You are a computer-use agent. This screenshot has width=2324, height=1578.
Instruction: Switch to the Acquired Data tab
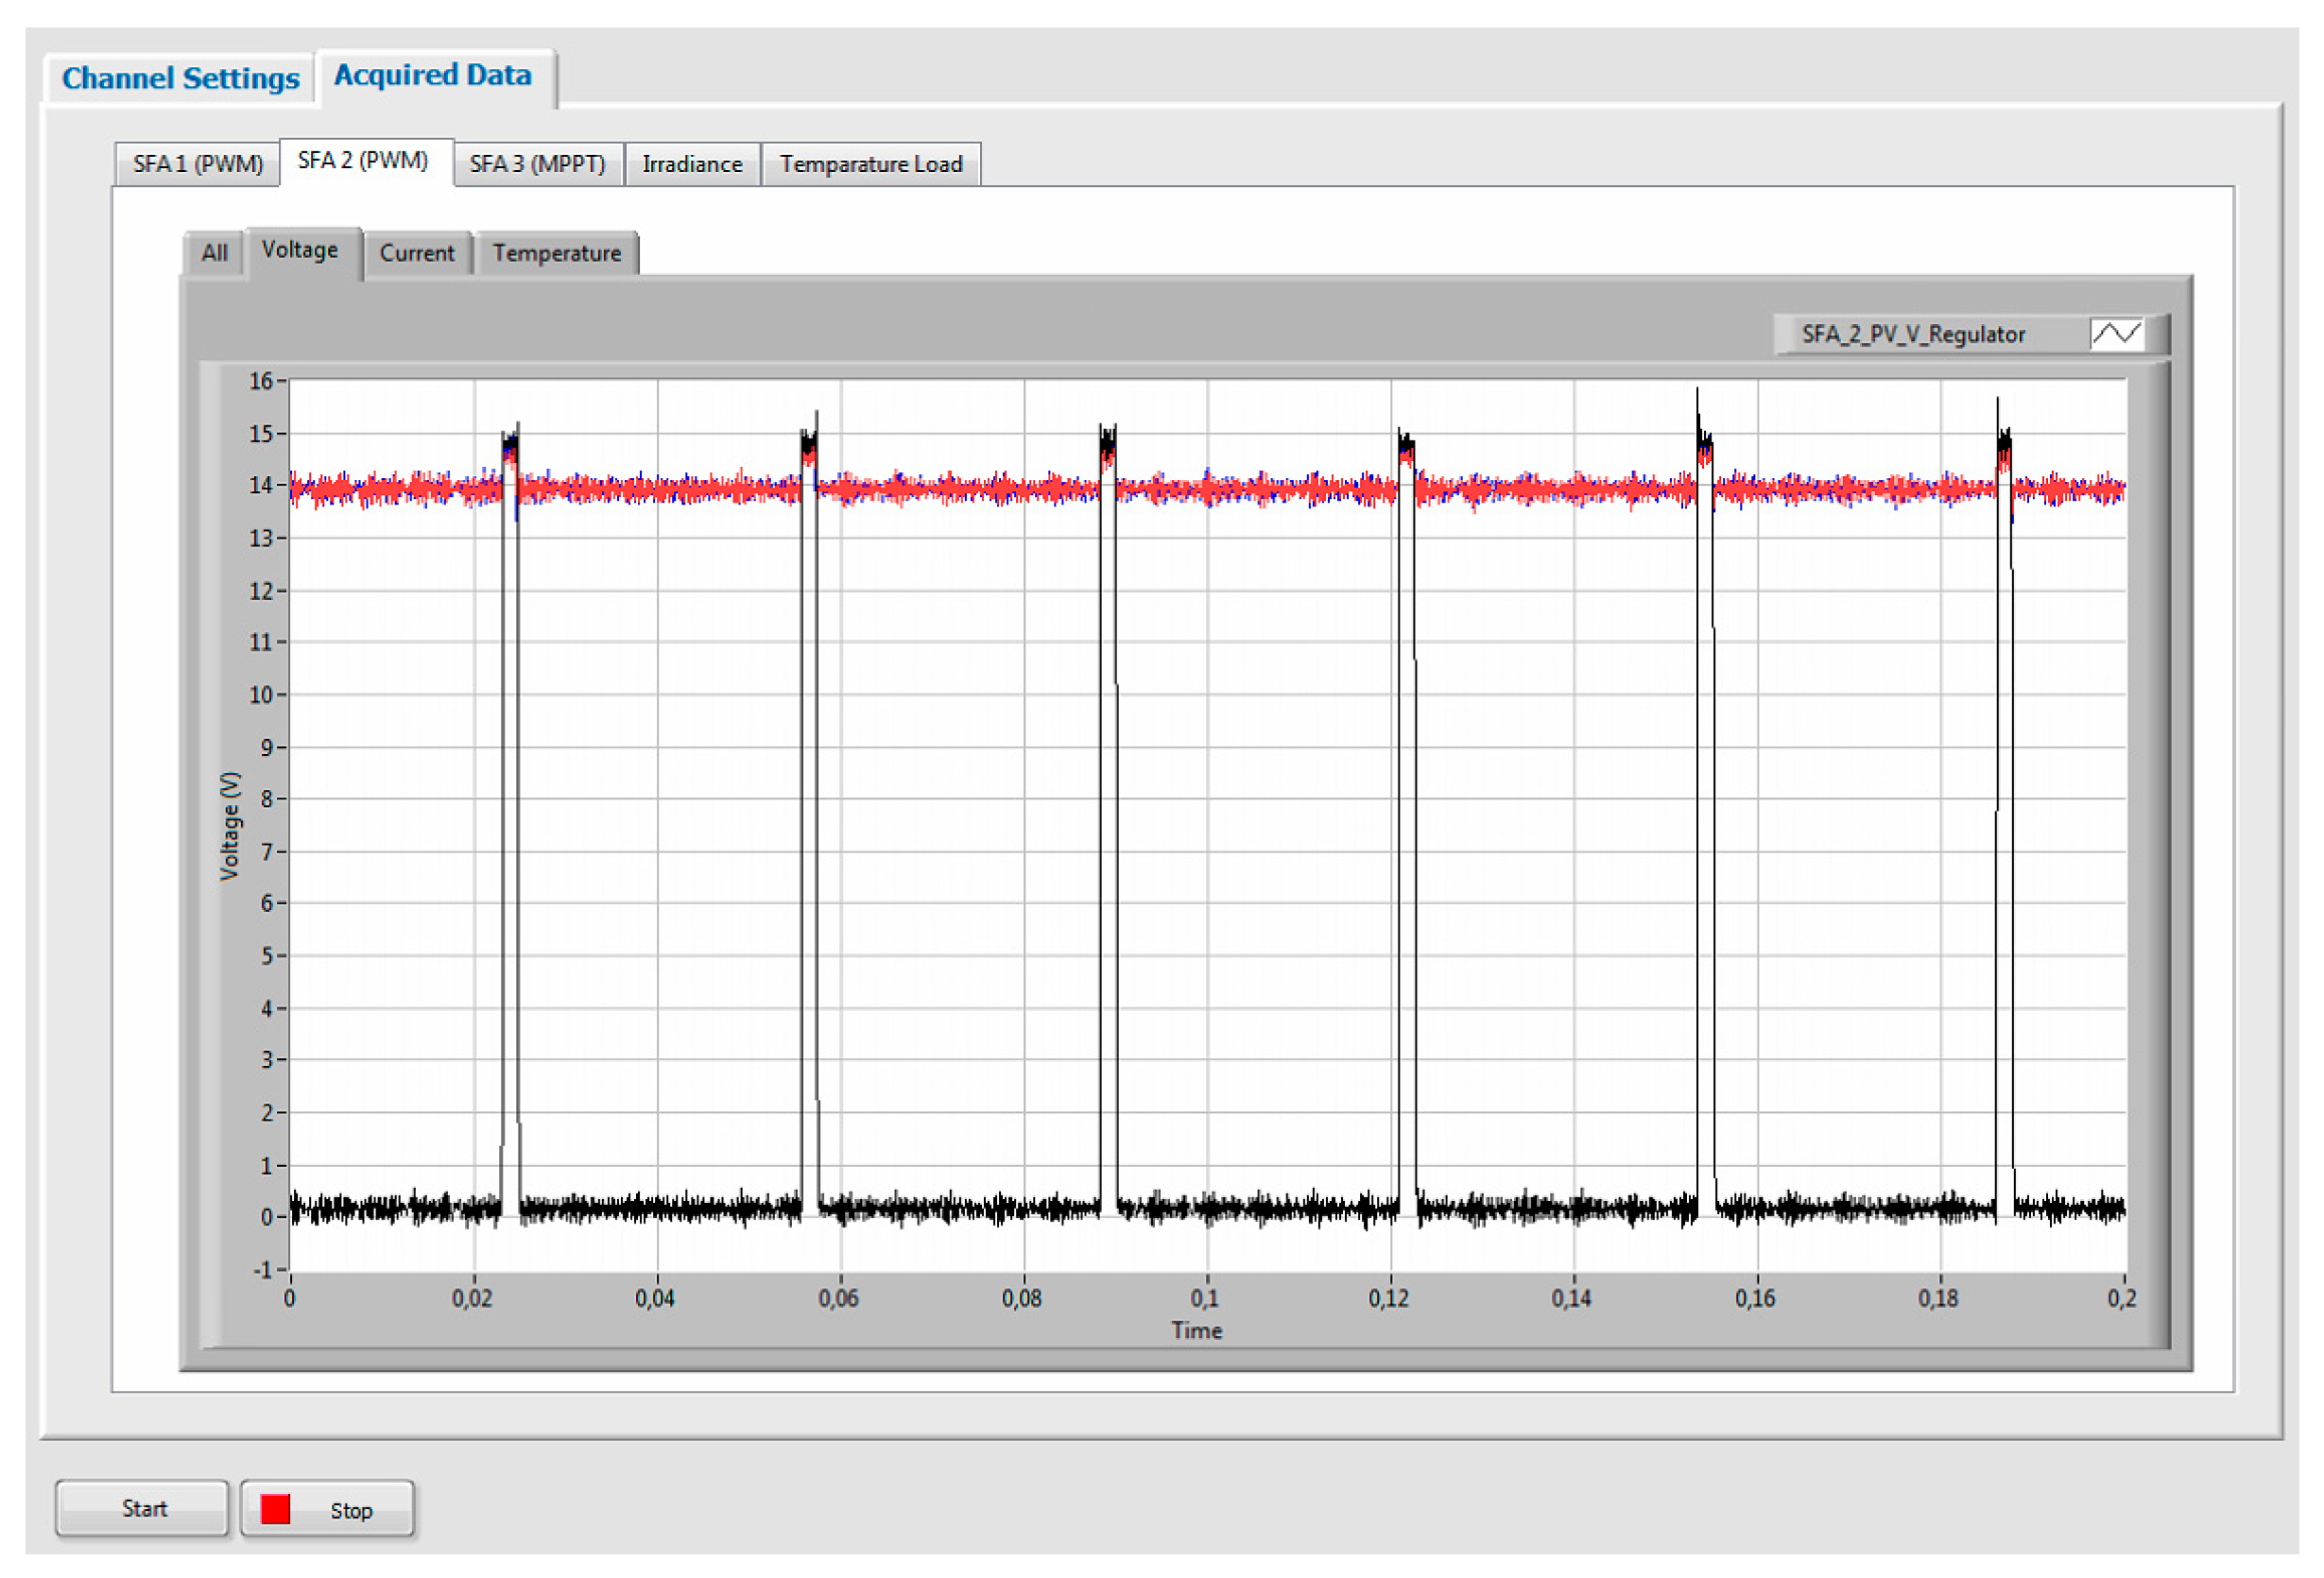(x=432, y=75)
